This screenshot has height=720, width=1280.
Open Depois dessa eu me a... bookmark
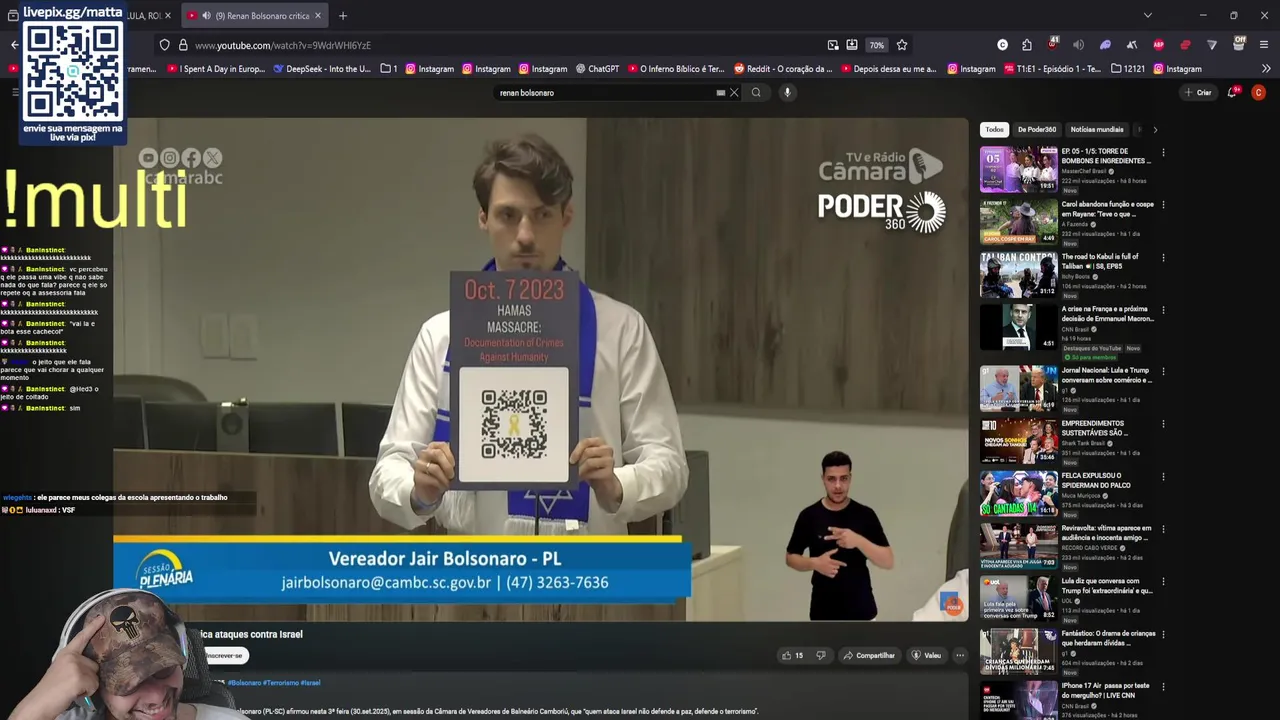pyautogui.click(x=888, y=69)
